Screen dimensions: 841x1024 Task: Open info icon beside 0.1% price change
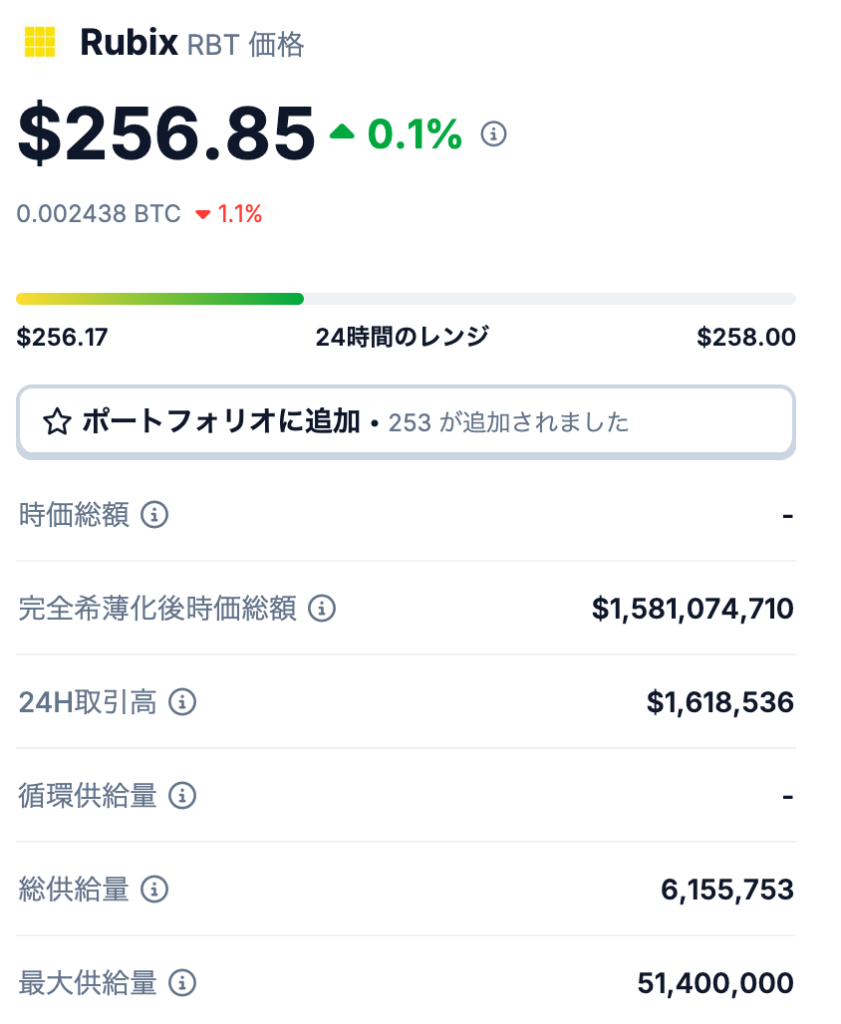[x=494, y=134]
